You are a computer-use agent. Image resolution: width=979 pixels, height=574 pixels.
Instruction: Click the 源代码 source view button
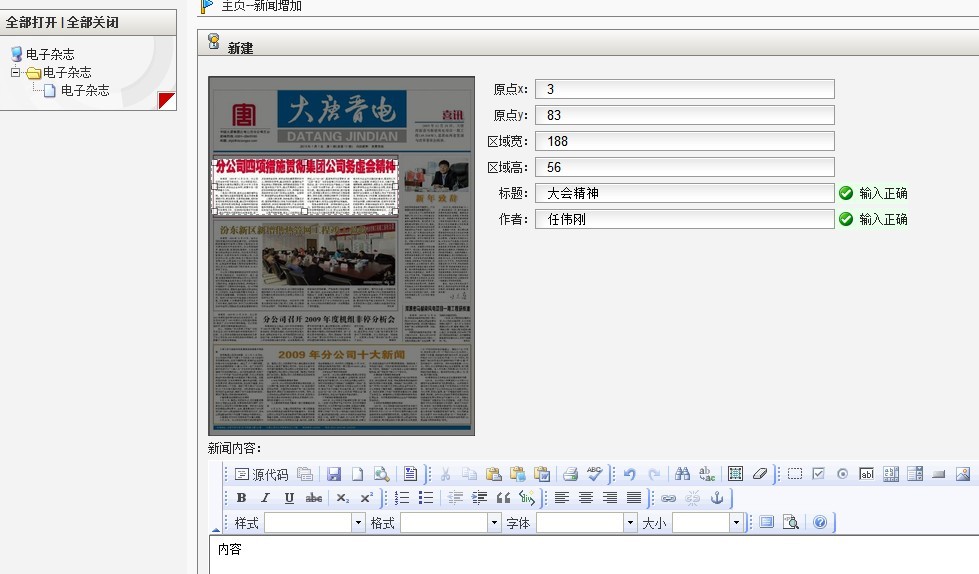point(261,474)
